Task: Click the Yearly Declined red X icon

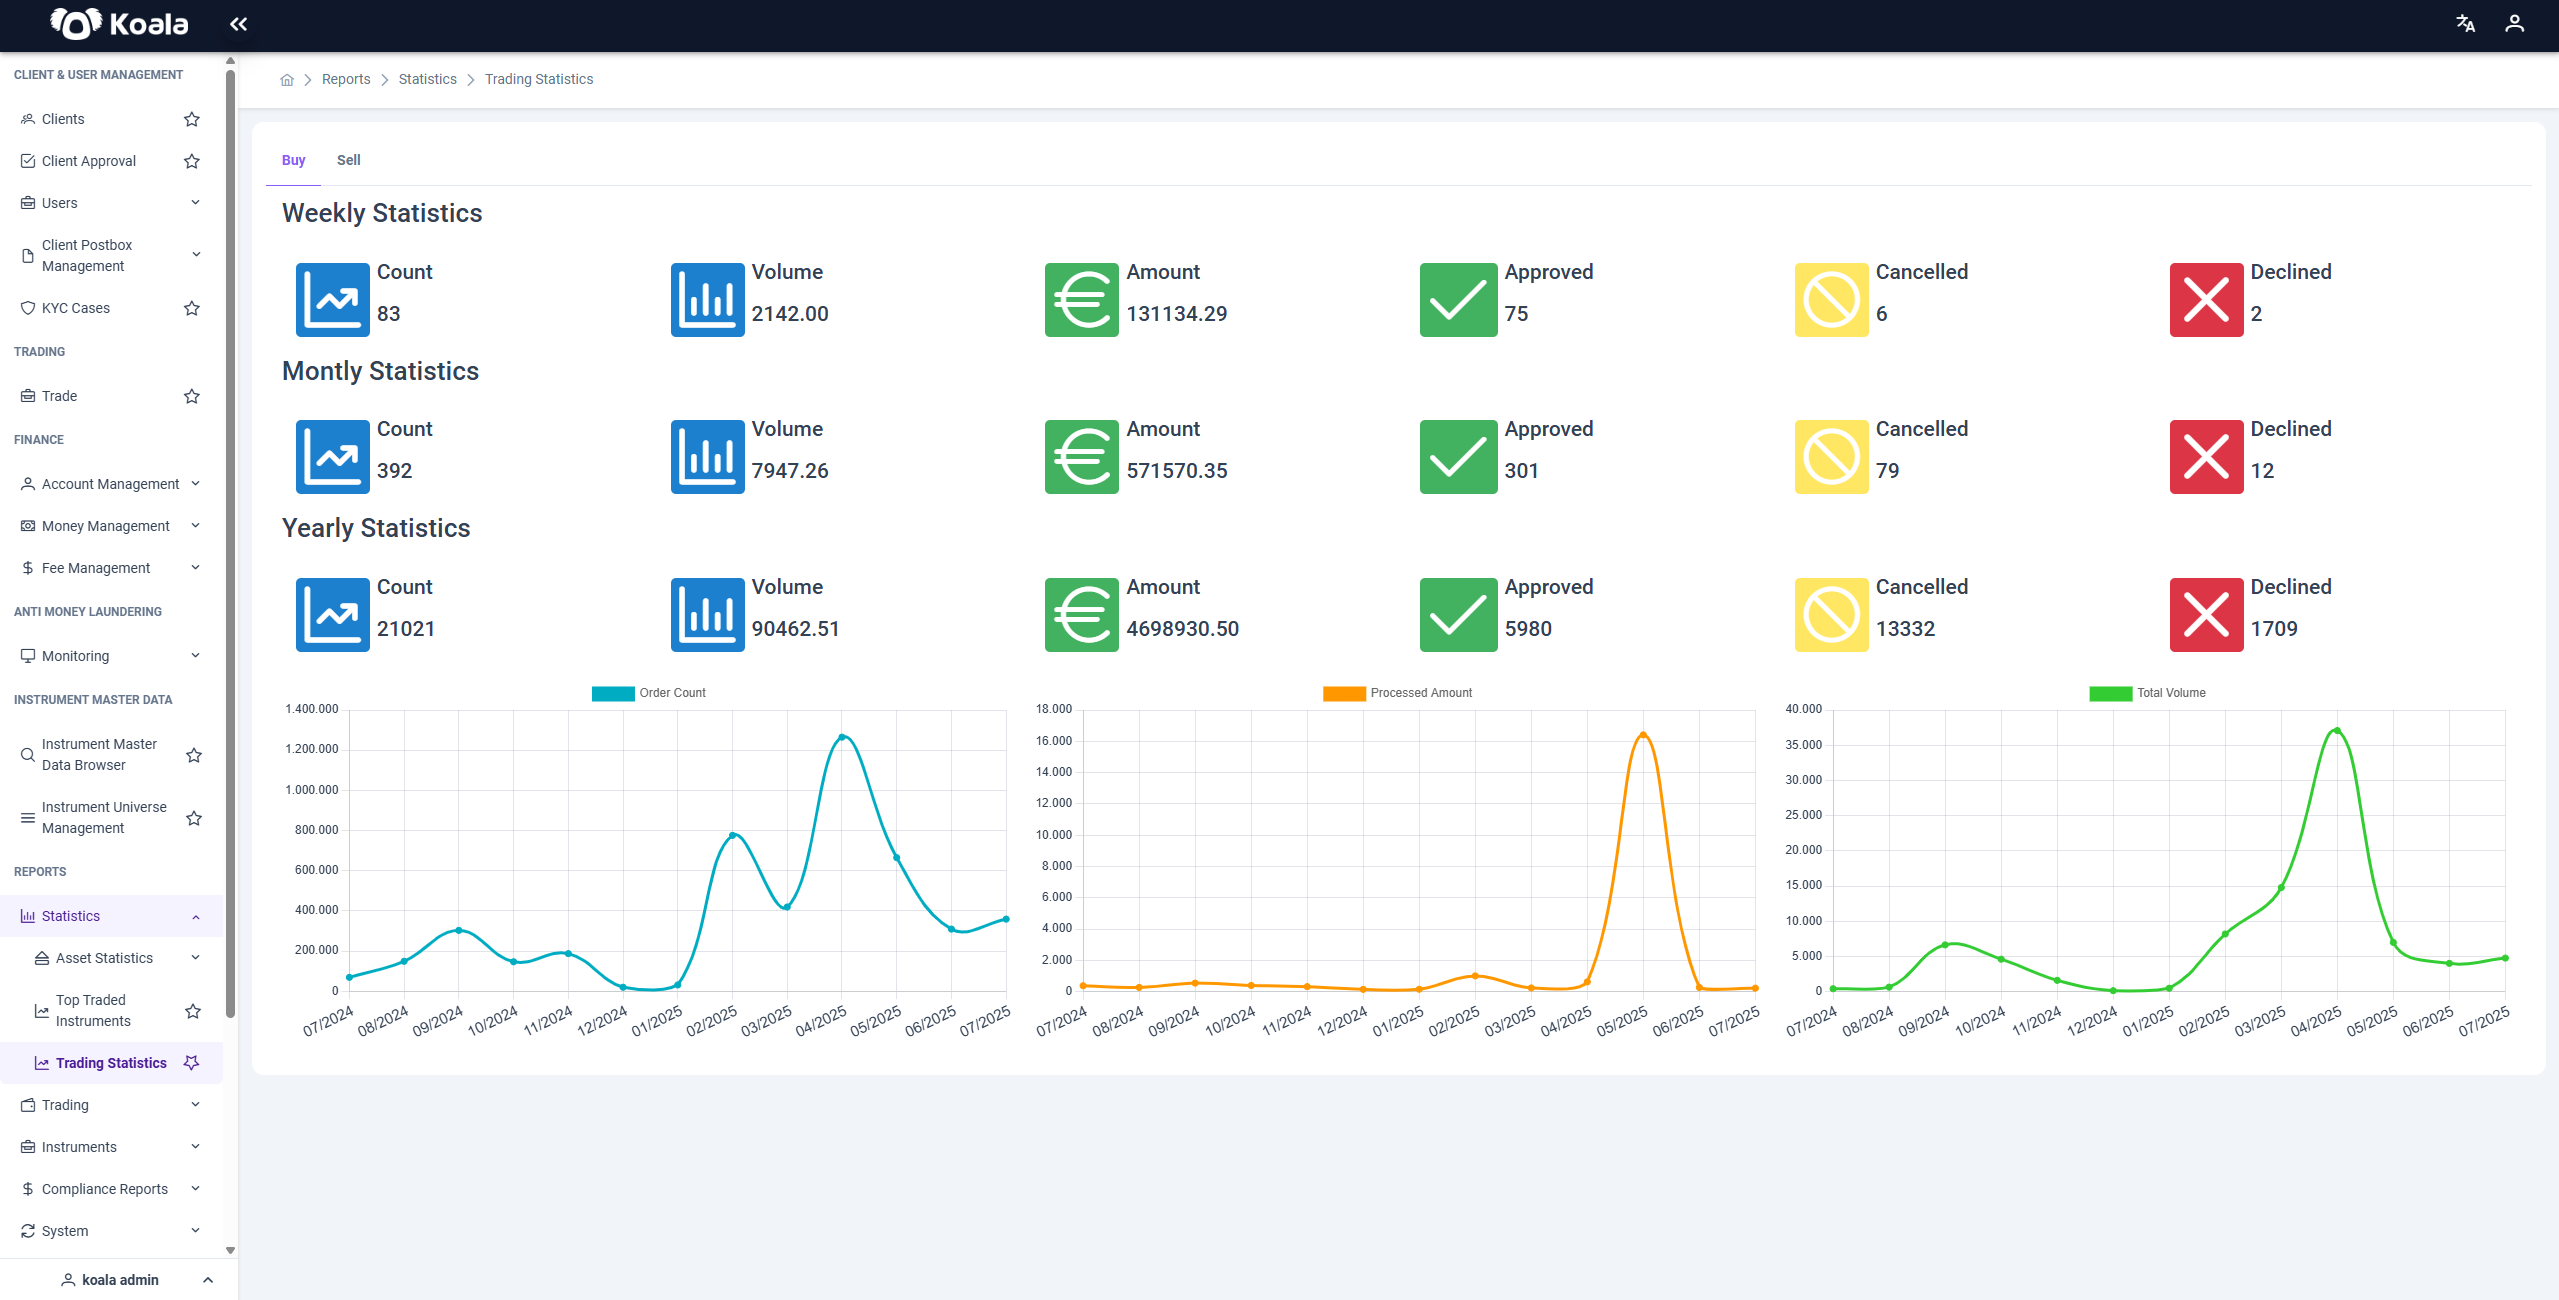Action: click(2206, 615)
